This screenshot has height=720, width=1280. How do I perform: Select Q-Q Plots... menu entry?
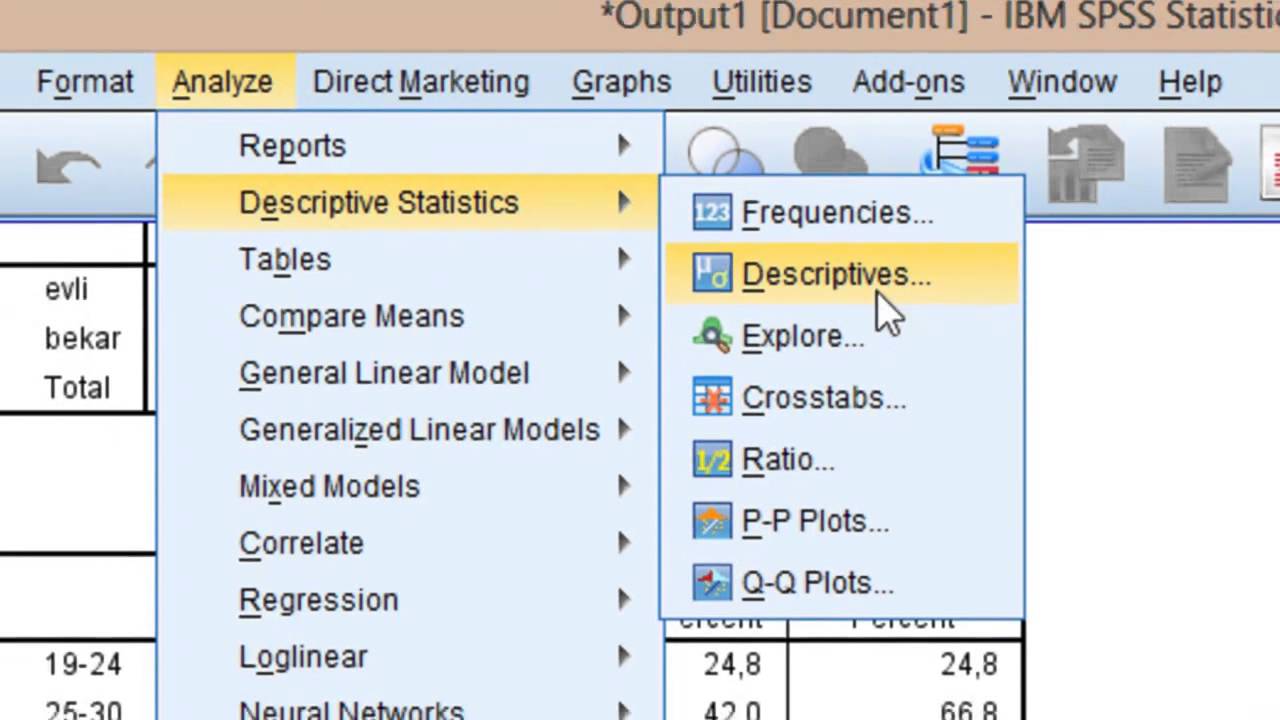click(842, 582)
